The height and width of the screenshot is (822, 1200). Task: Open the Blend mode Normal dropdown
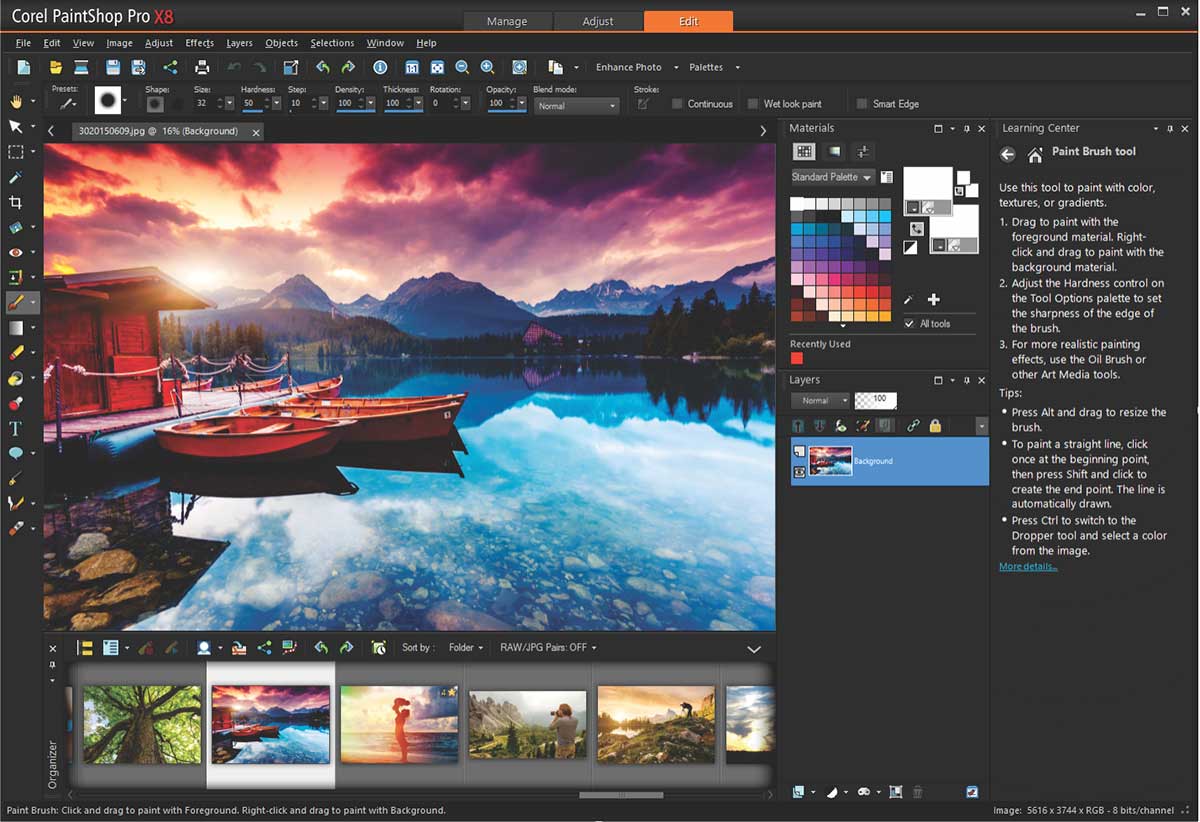575,106
